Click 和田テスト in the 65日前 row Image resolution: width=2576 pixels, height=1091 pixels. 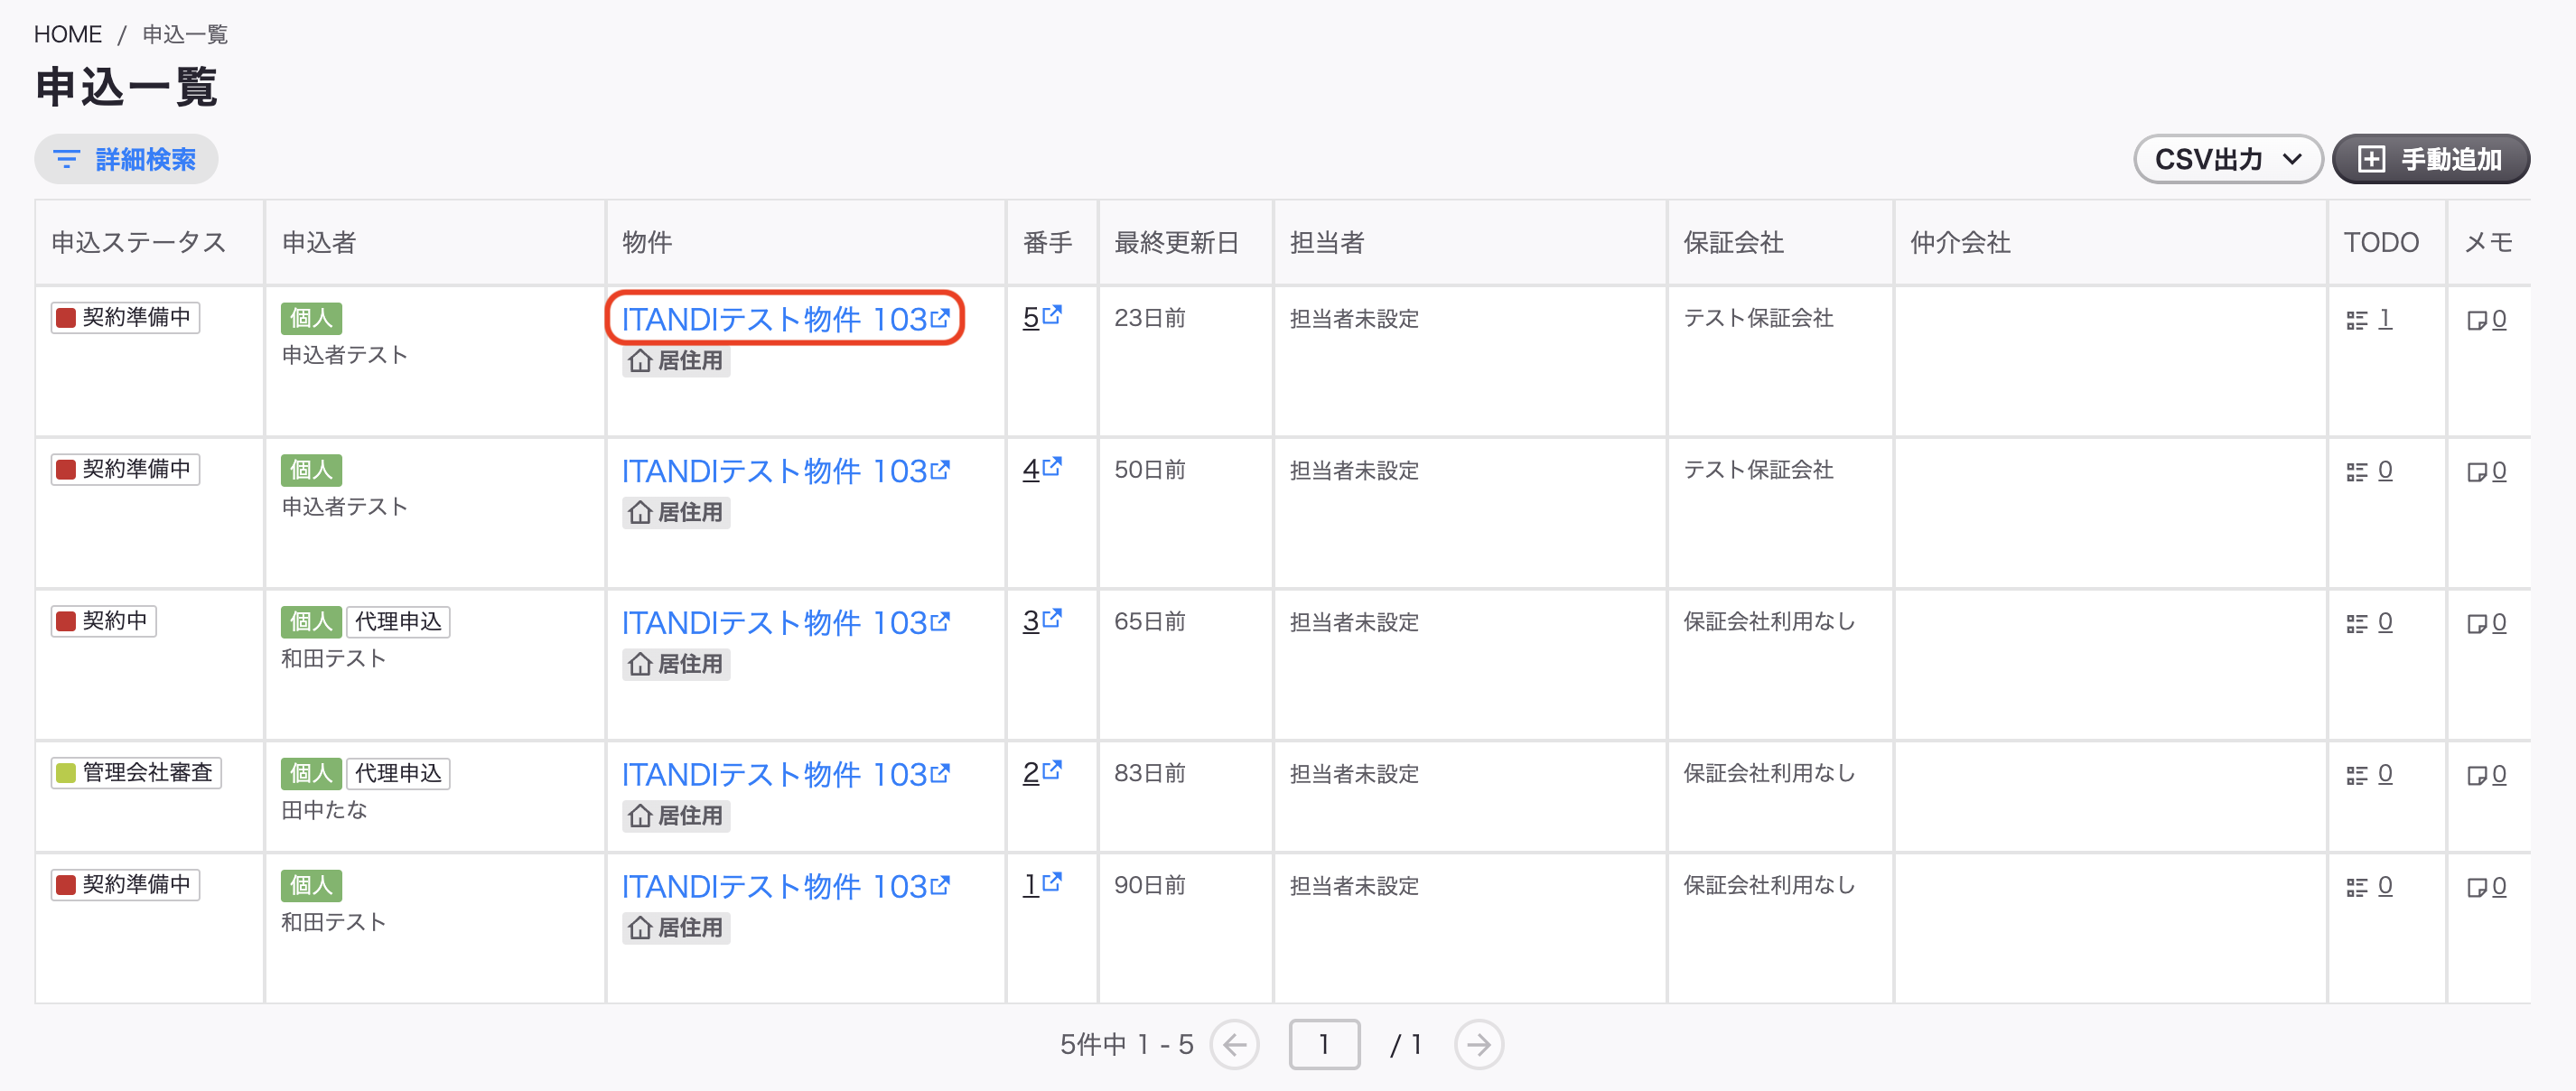point(334,658)
